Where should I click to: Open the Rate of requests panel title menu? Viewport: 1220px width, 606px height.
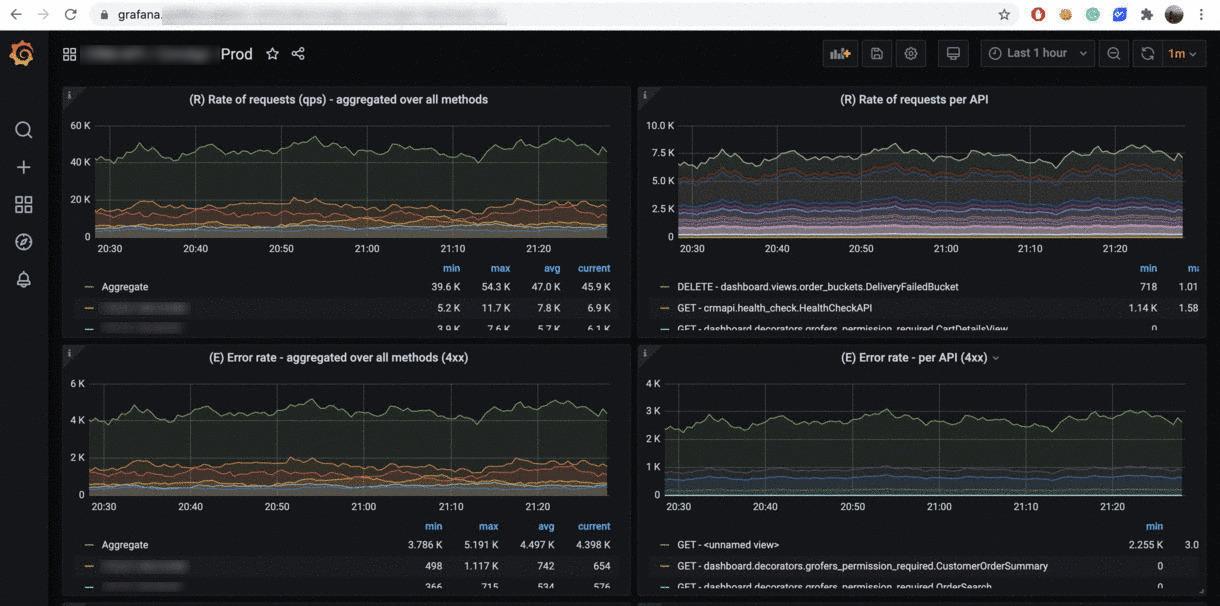coord(339,99)
